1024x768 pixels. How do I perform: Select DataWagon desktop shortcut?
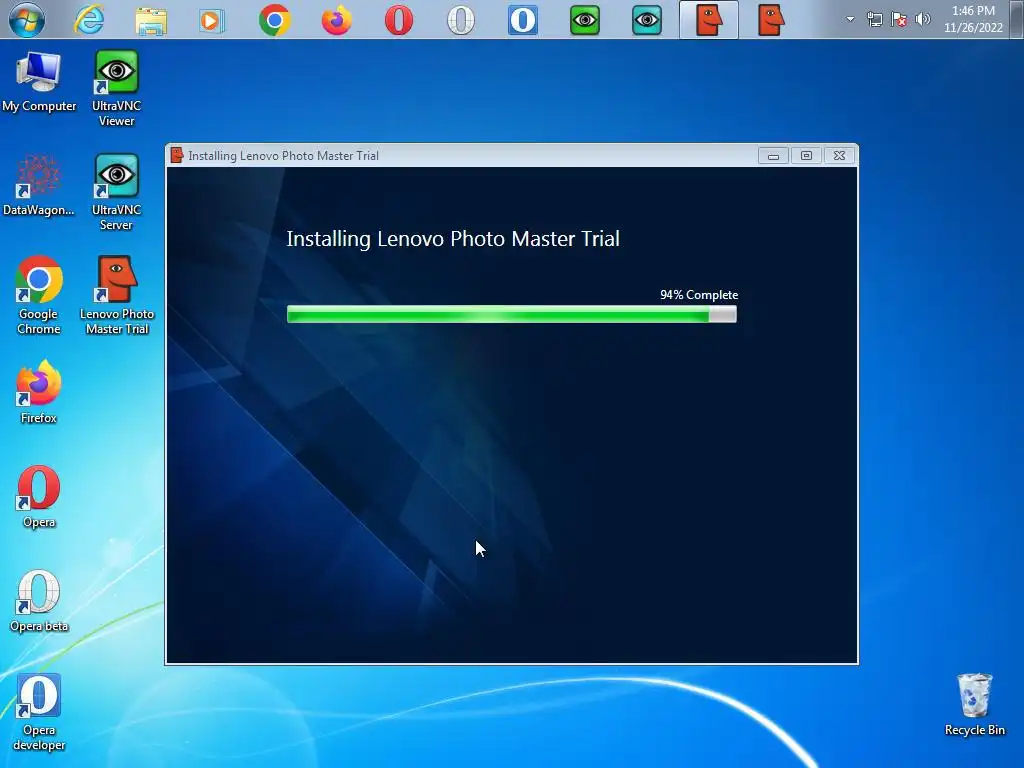39,185
